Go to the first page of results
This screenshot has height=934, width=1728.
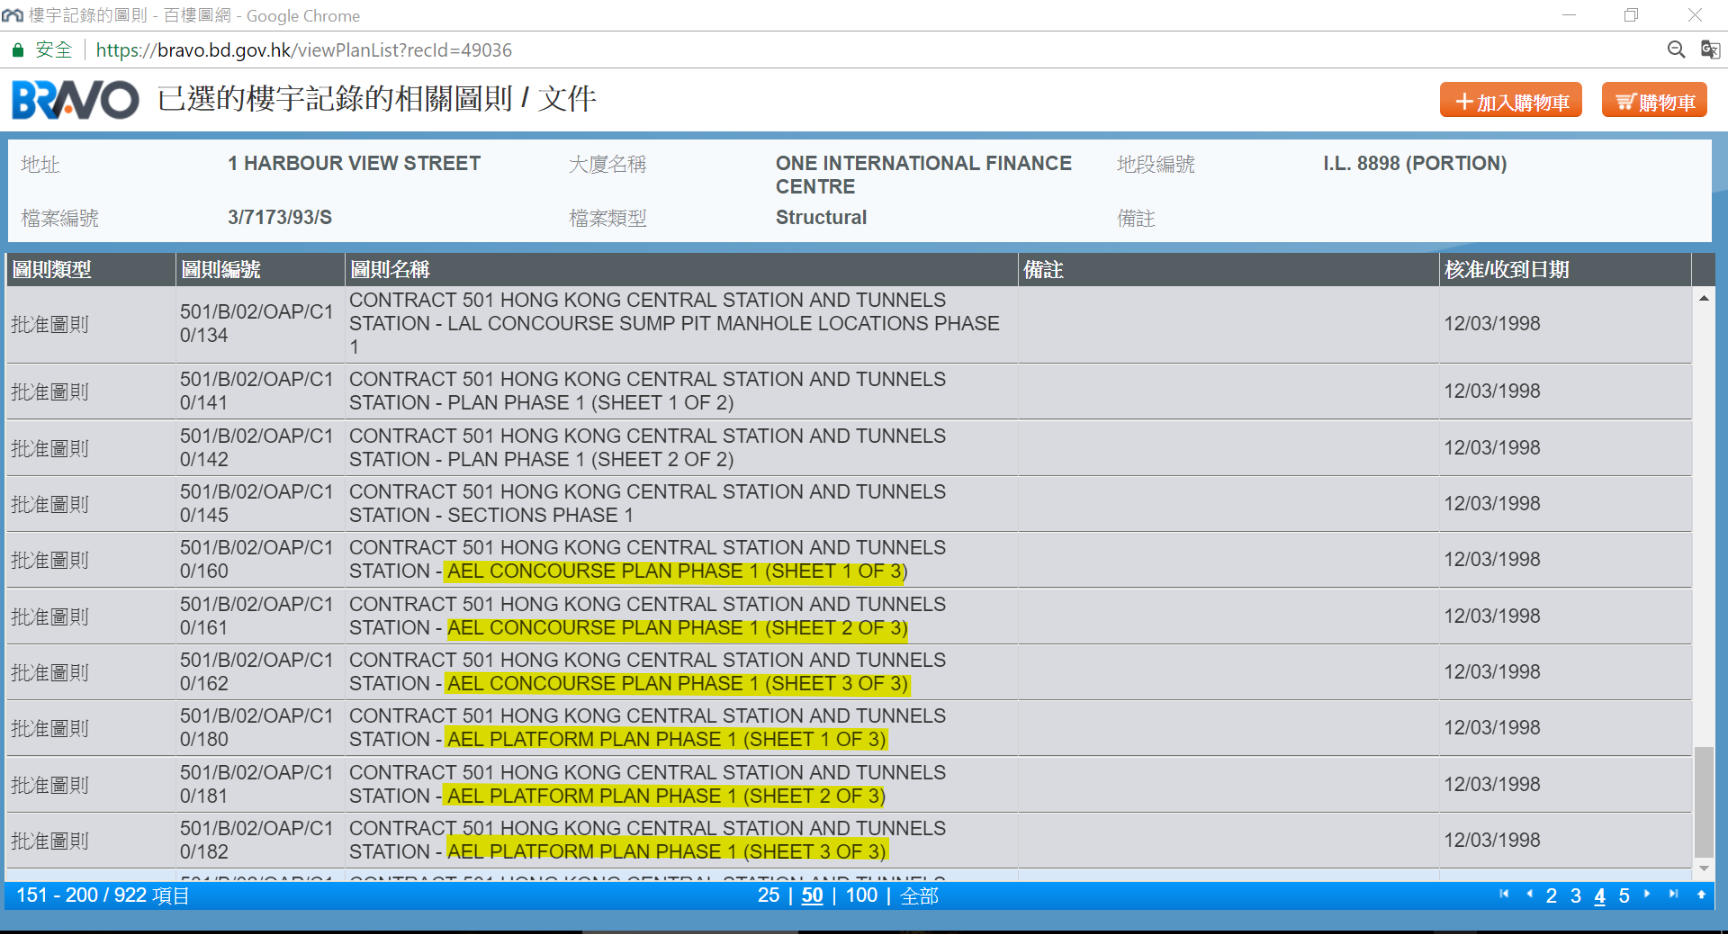point(1504,894)
